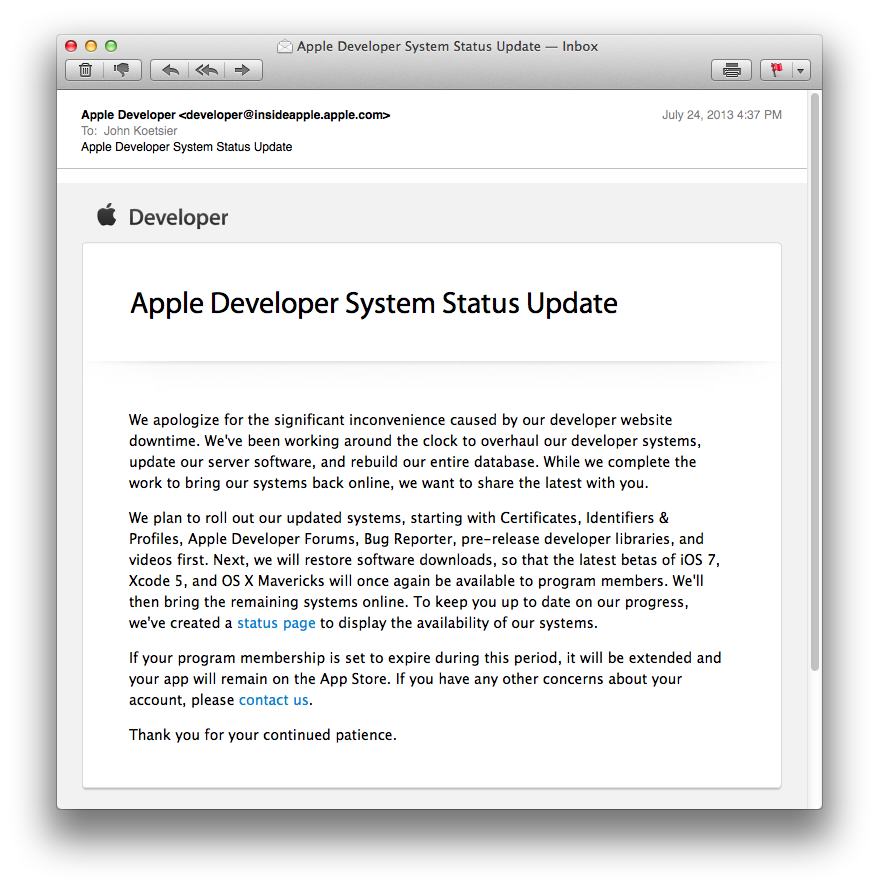
Task: Click the window title text in the title bar
Action: pos(447,46)
